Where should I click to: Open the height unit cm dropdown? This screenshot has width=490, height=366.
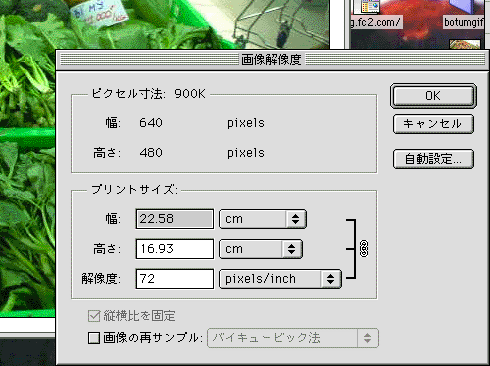[261, 249]
